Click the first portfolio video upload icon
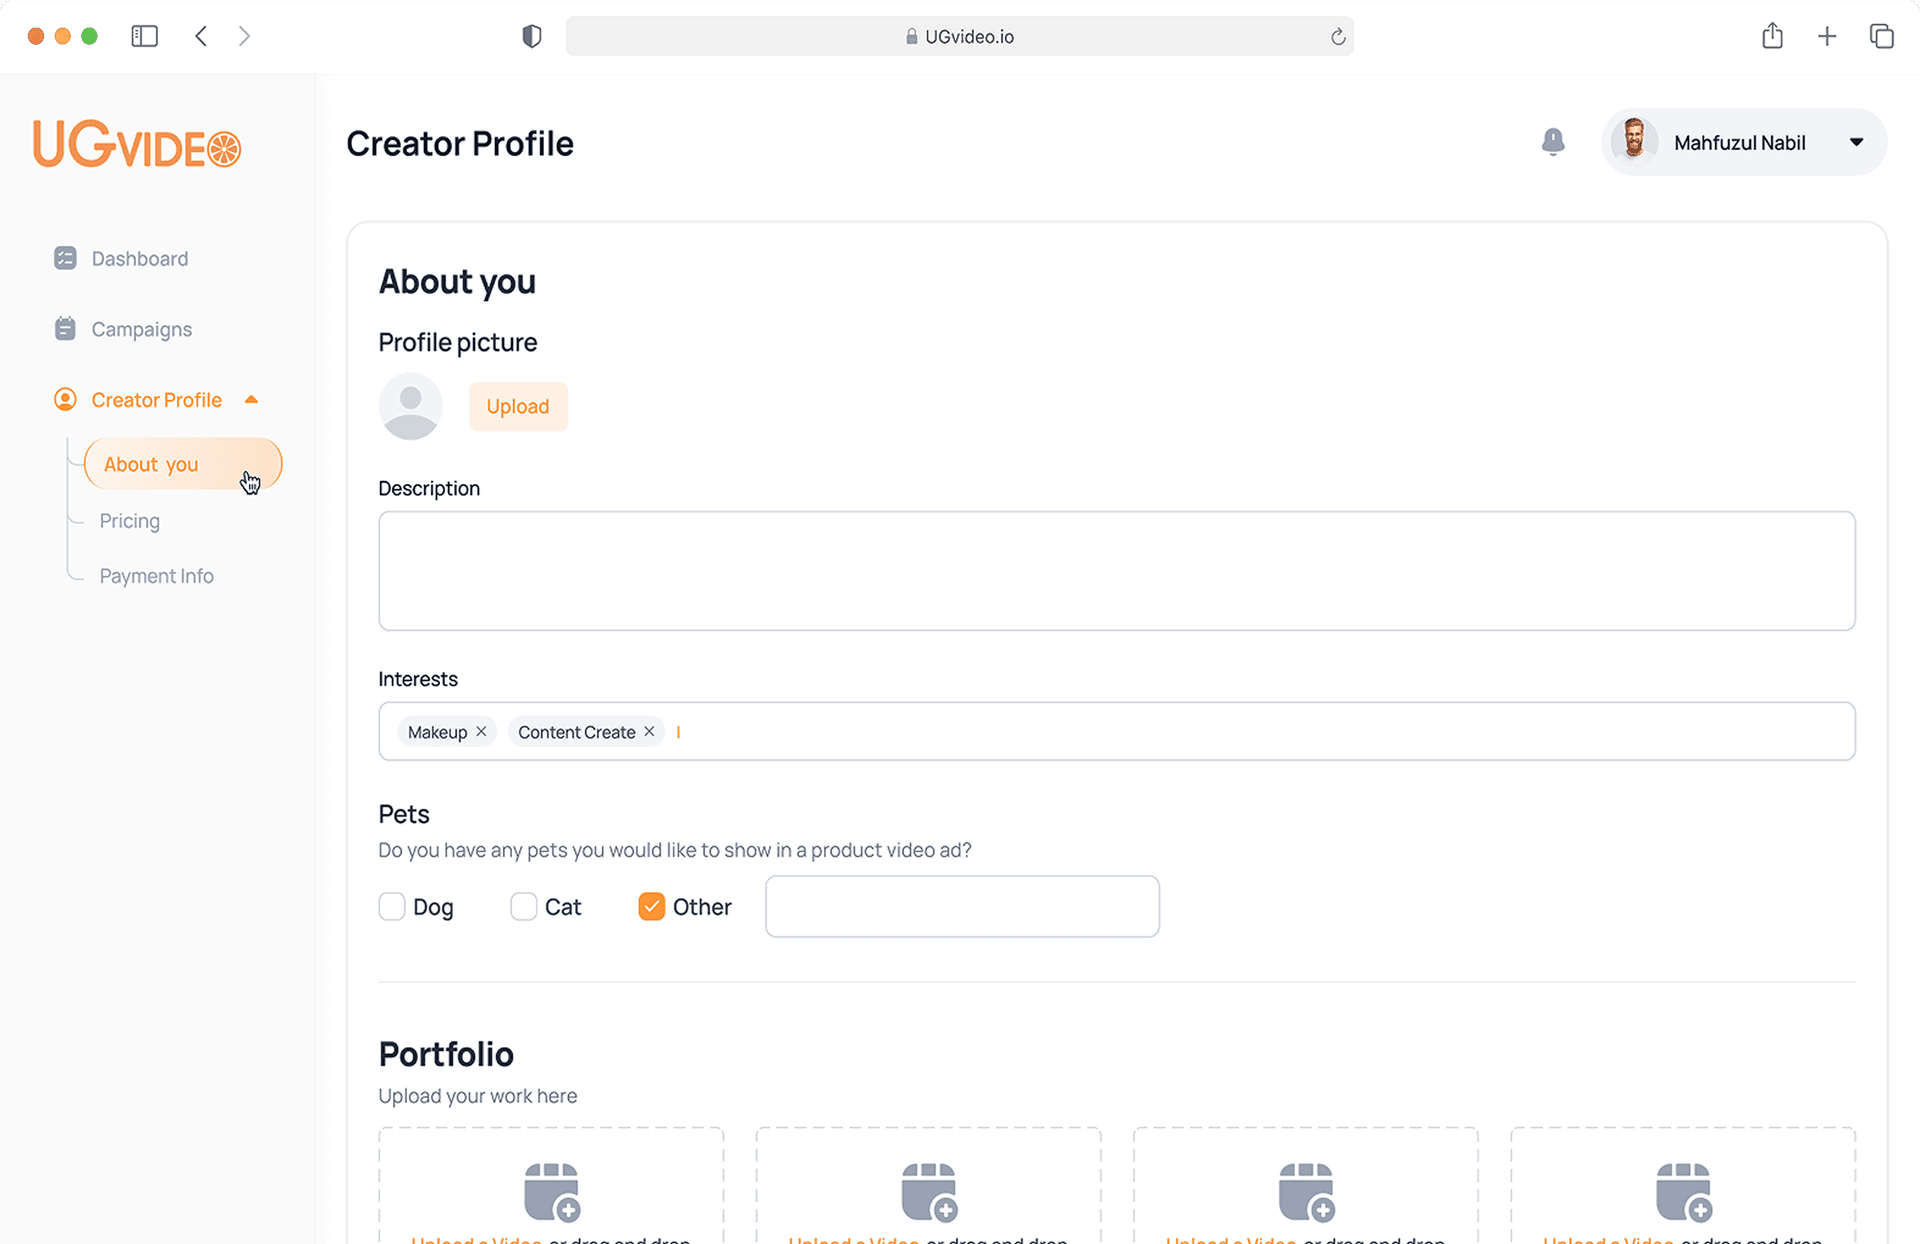The image size is (1920, 1244). 551,1191
